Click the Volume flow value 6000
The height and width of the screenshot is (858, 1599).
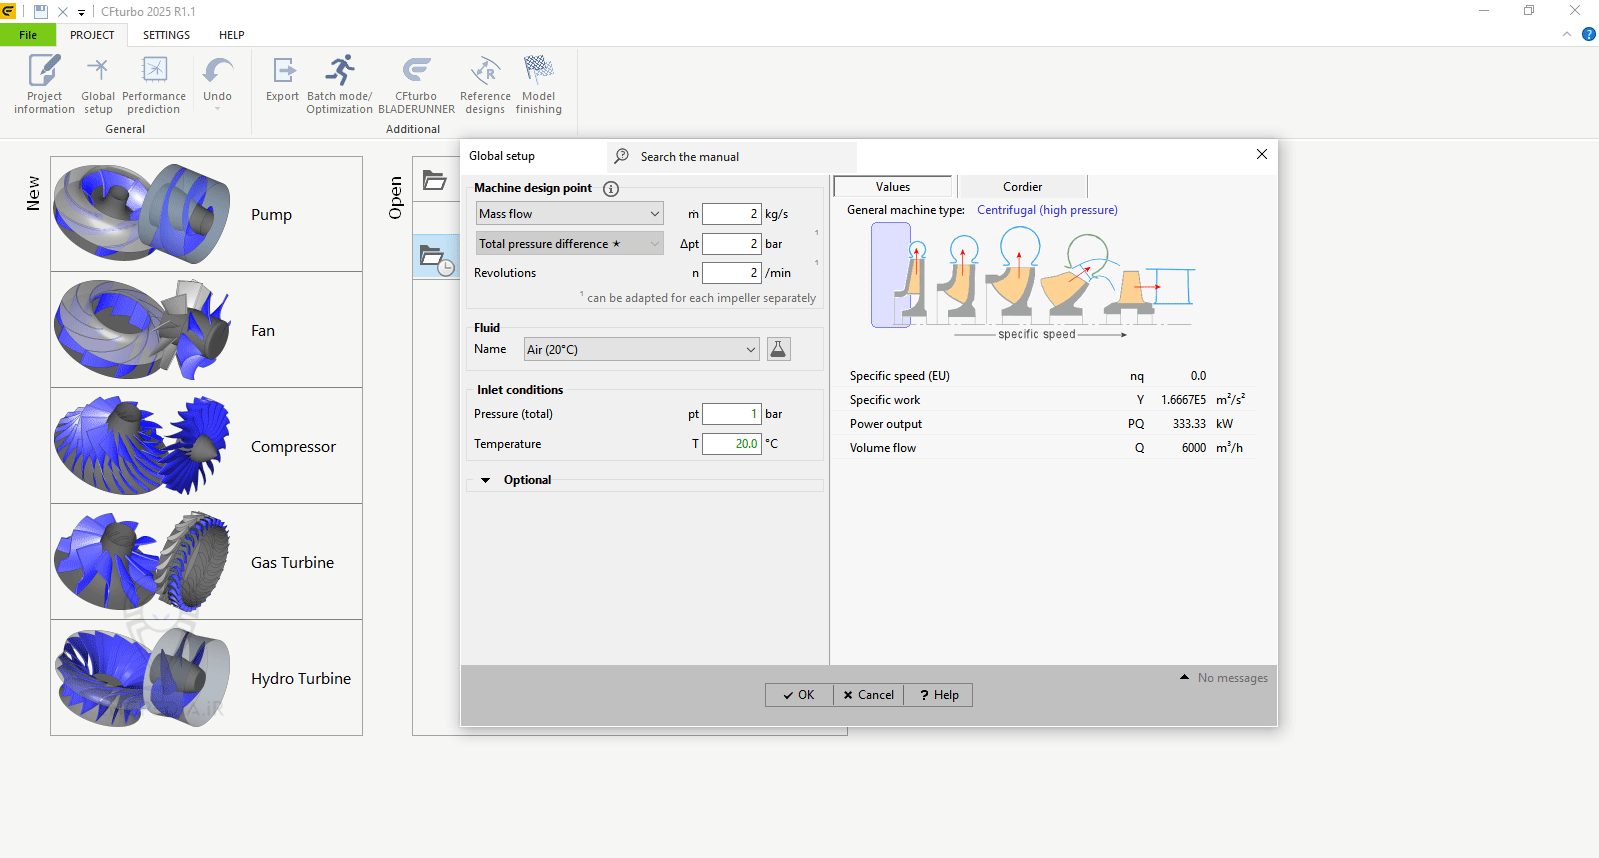1194,448
